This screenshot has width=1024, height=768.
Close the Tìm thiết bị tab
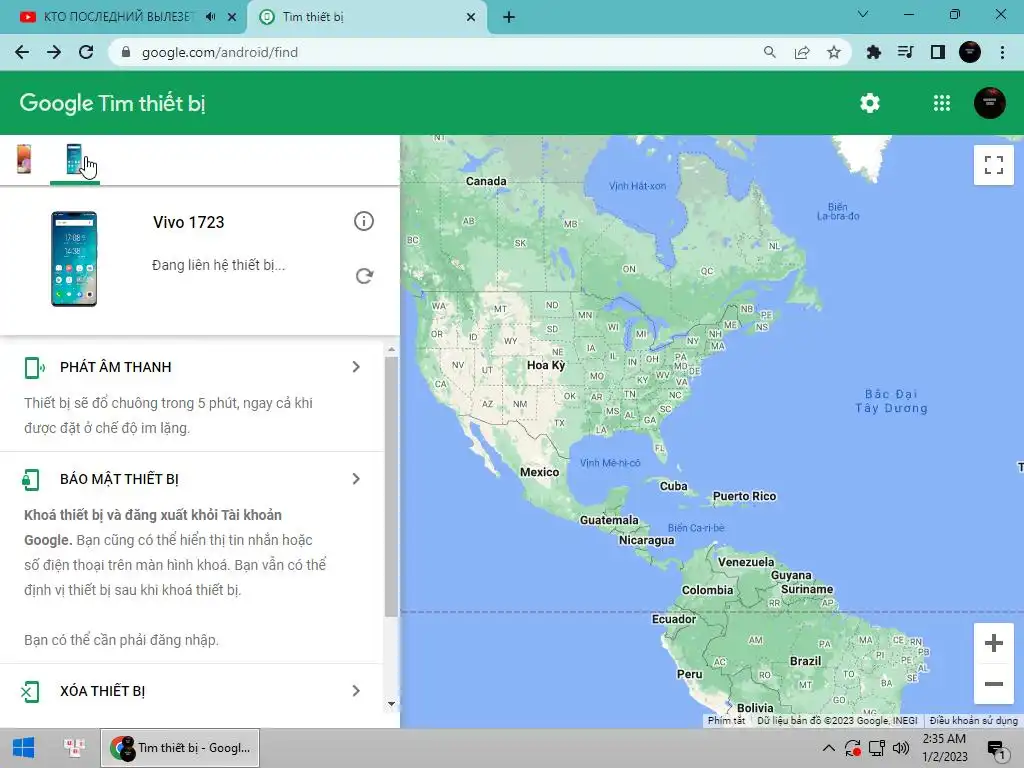[471, 17]
